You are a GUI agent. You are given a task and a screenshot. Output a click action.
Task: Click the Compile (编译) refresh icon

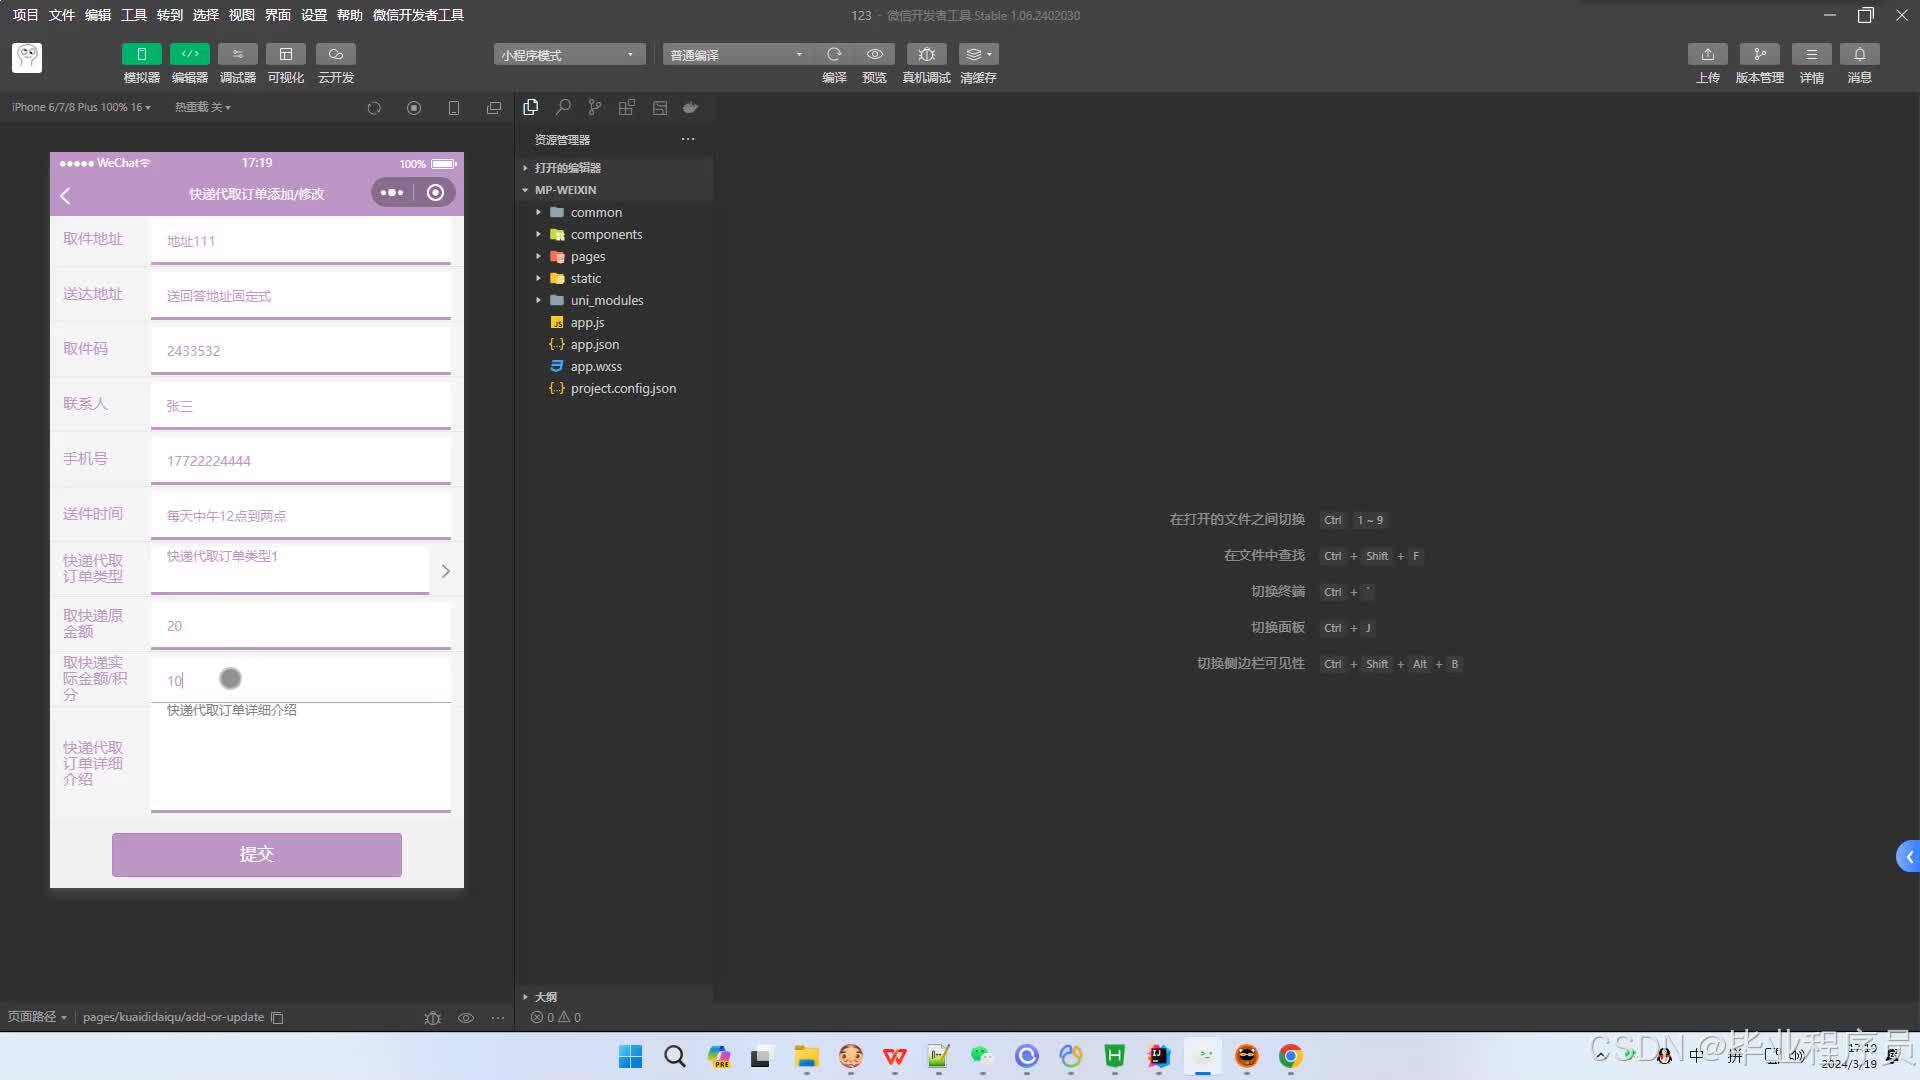[x=834, y=54]
